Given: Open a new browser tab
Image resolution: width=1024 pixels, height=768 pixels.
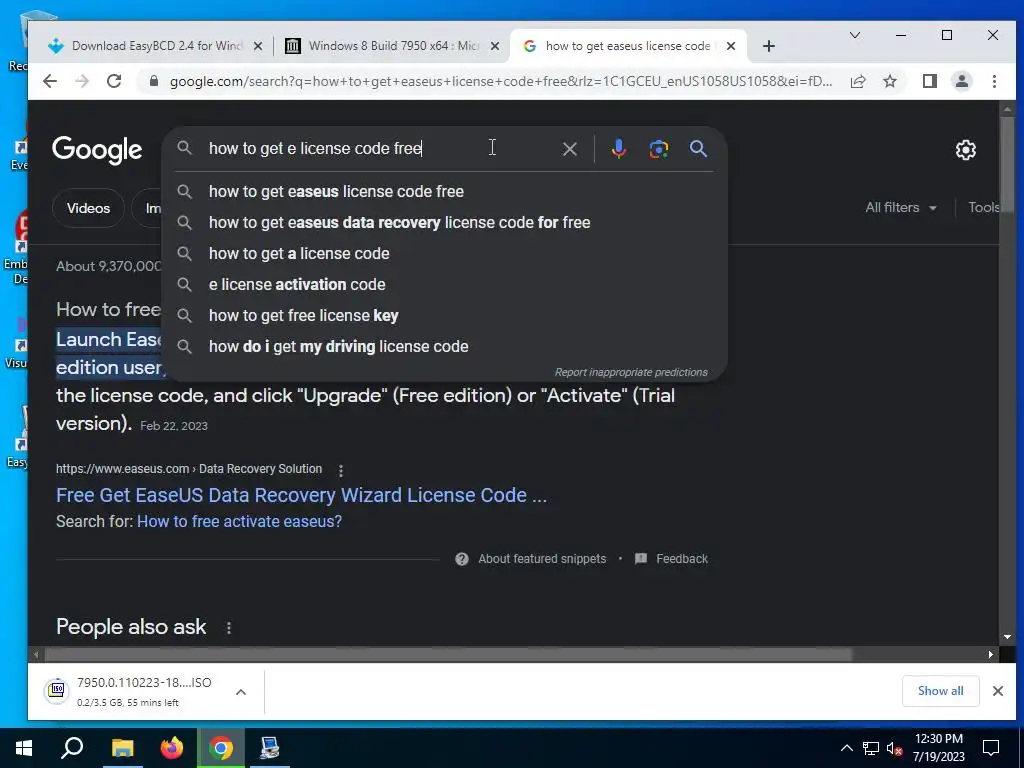Looking at the screenshot, I should click(769, 46).
